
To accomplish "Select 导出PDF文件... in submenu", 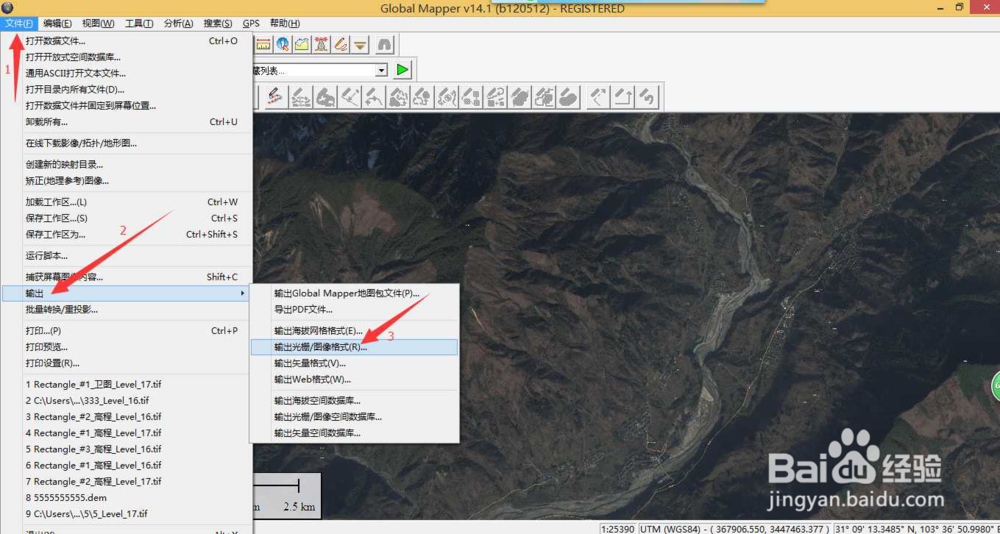I will (354, 309).
